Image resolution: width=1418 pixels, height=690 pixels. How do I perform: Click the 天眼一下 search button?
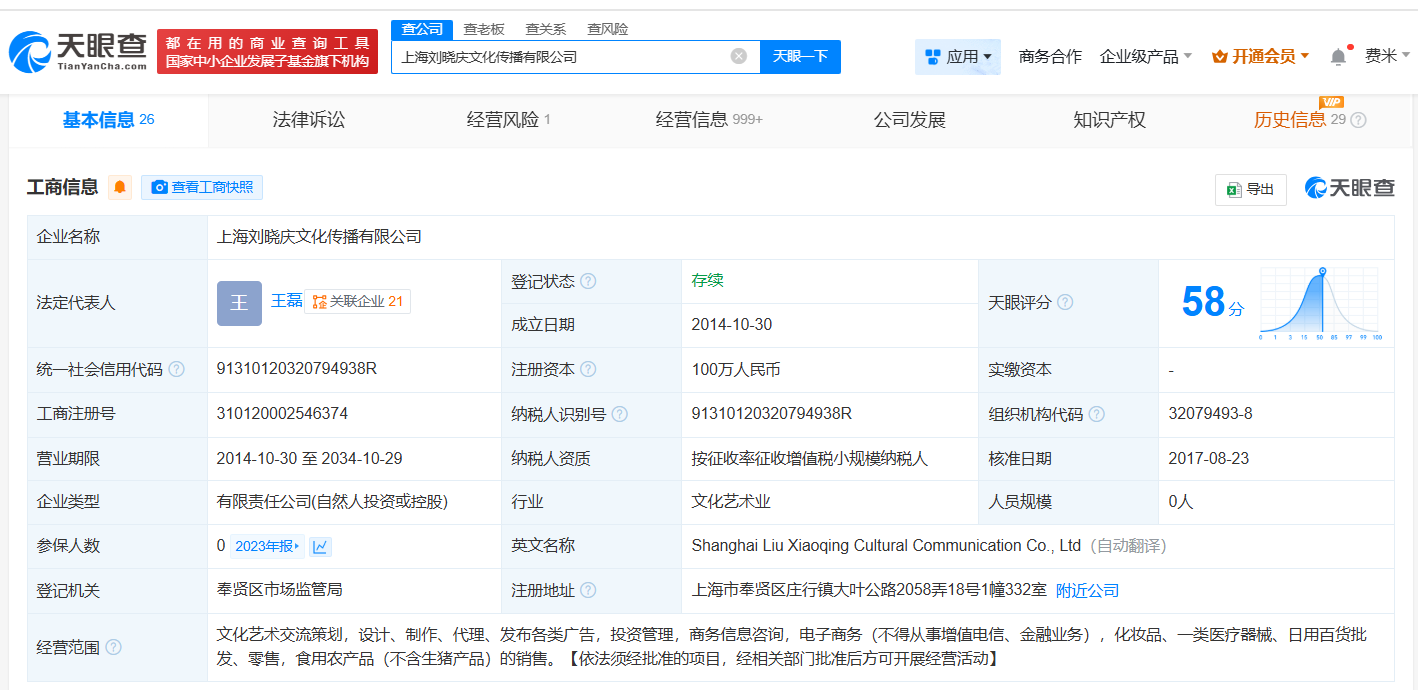point(800,57)
